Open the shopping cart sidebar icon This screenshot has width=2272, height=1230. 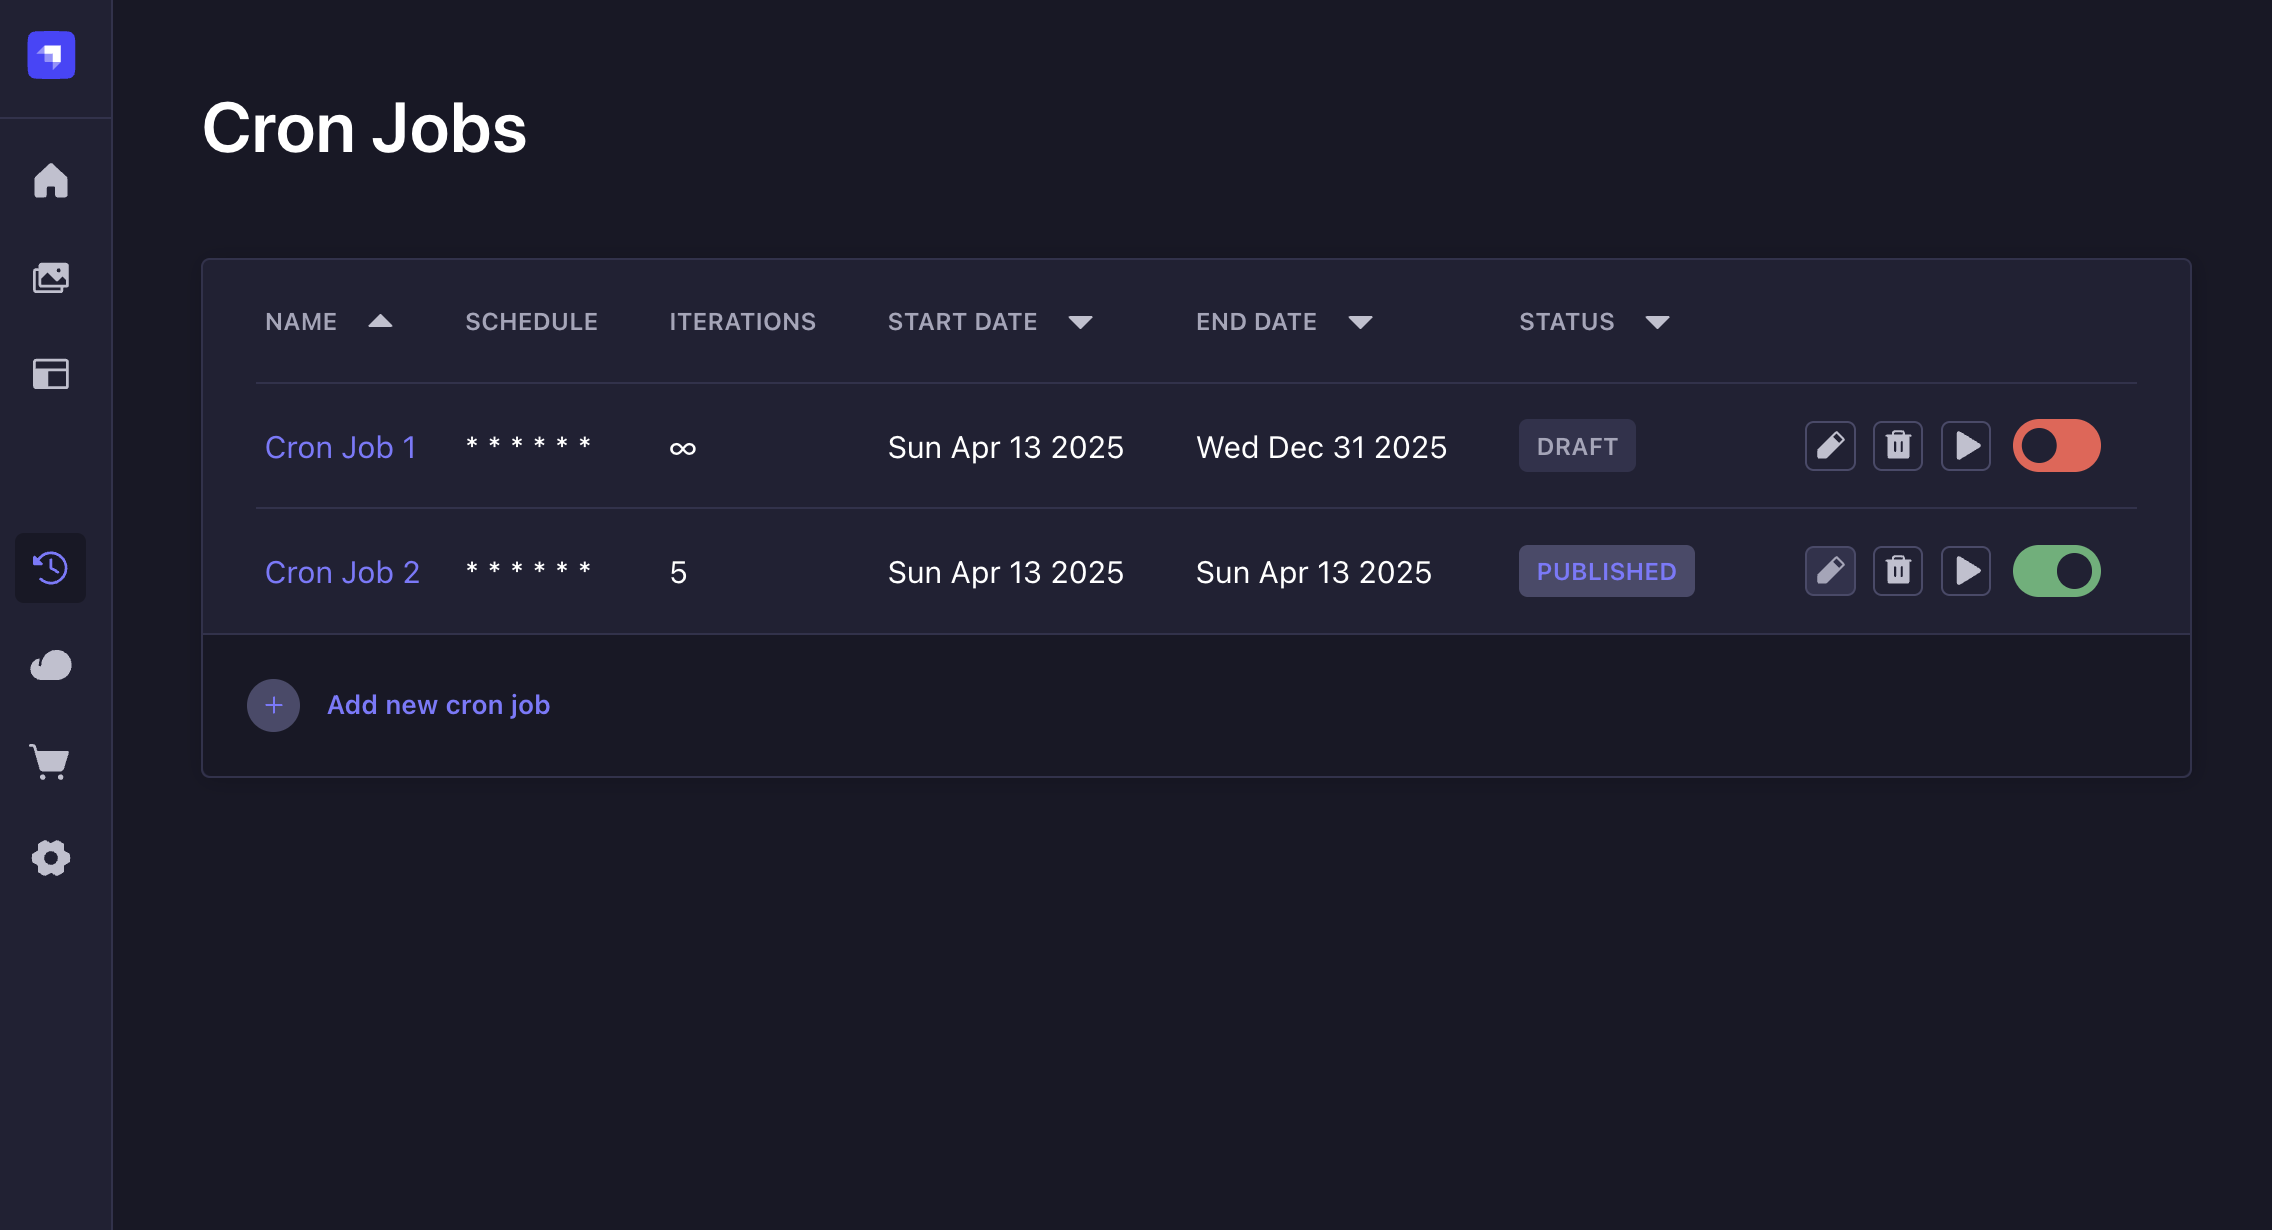(x=51, y=762)
